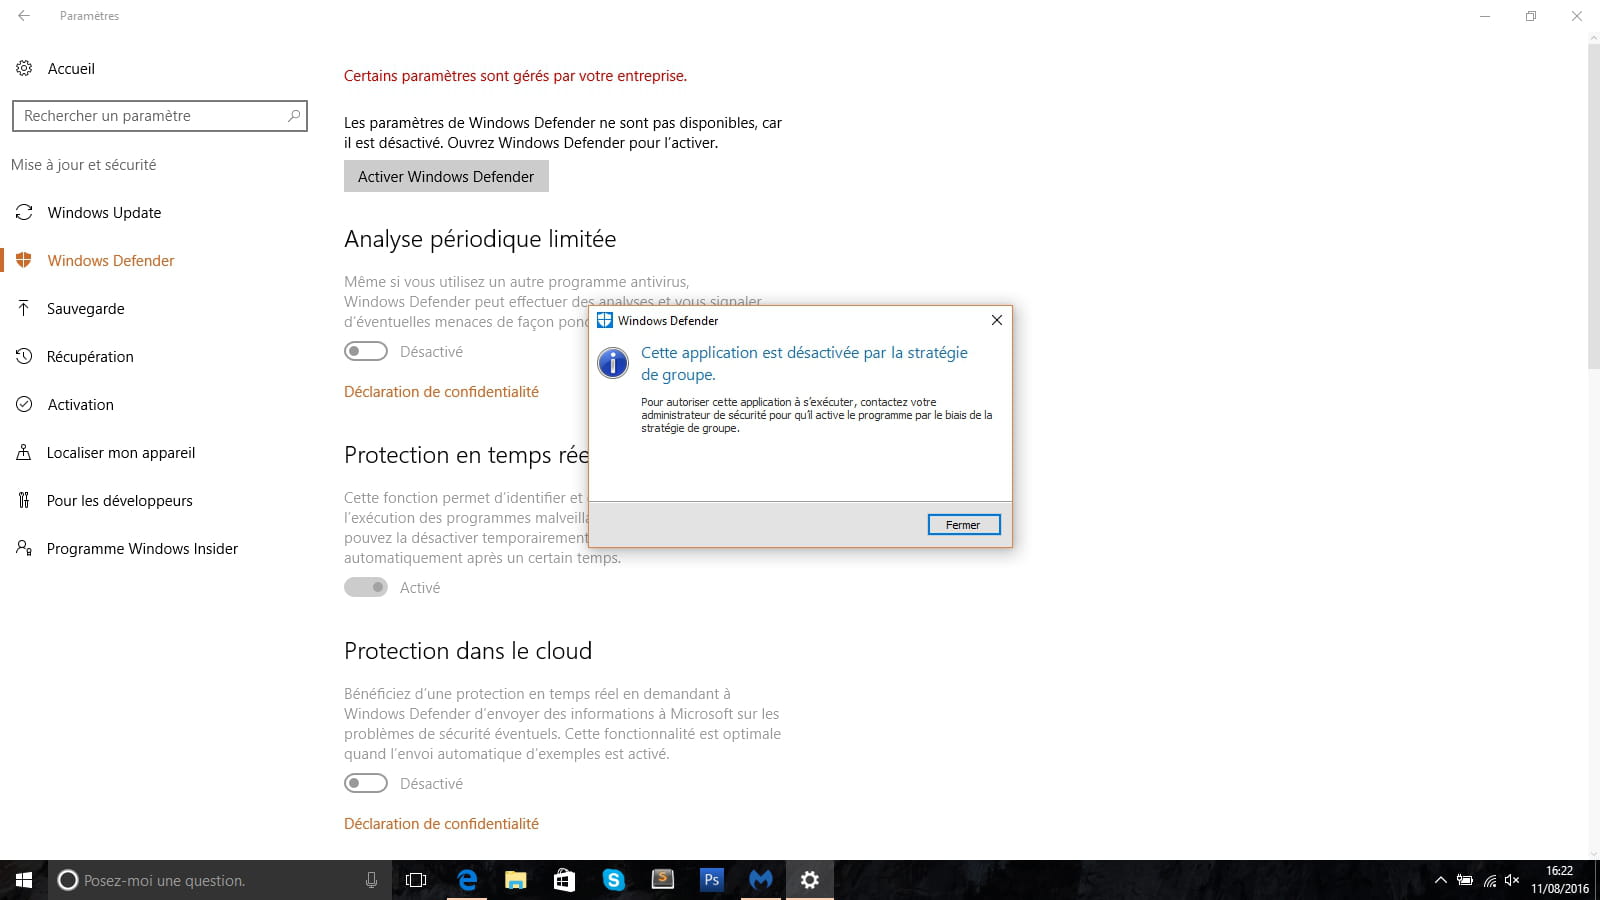This screenshot has height=900, width=1600.
Task: Click the settings page vertical scrollbar thumb
Action: click(1593, 205)
